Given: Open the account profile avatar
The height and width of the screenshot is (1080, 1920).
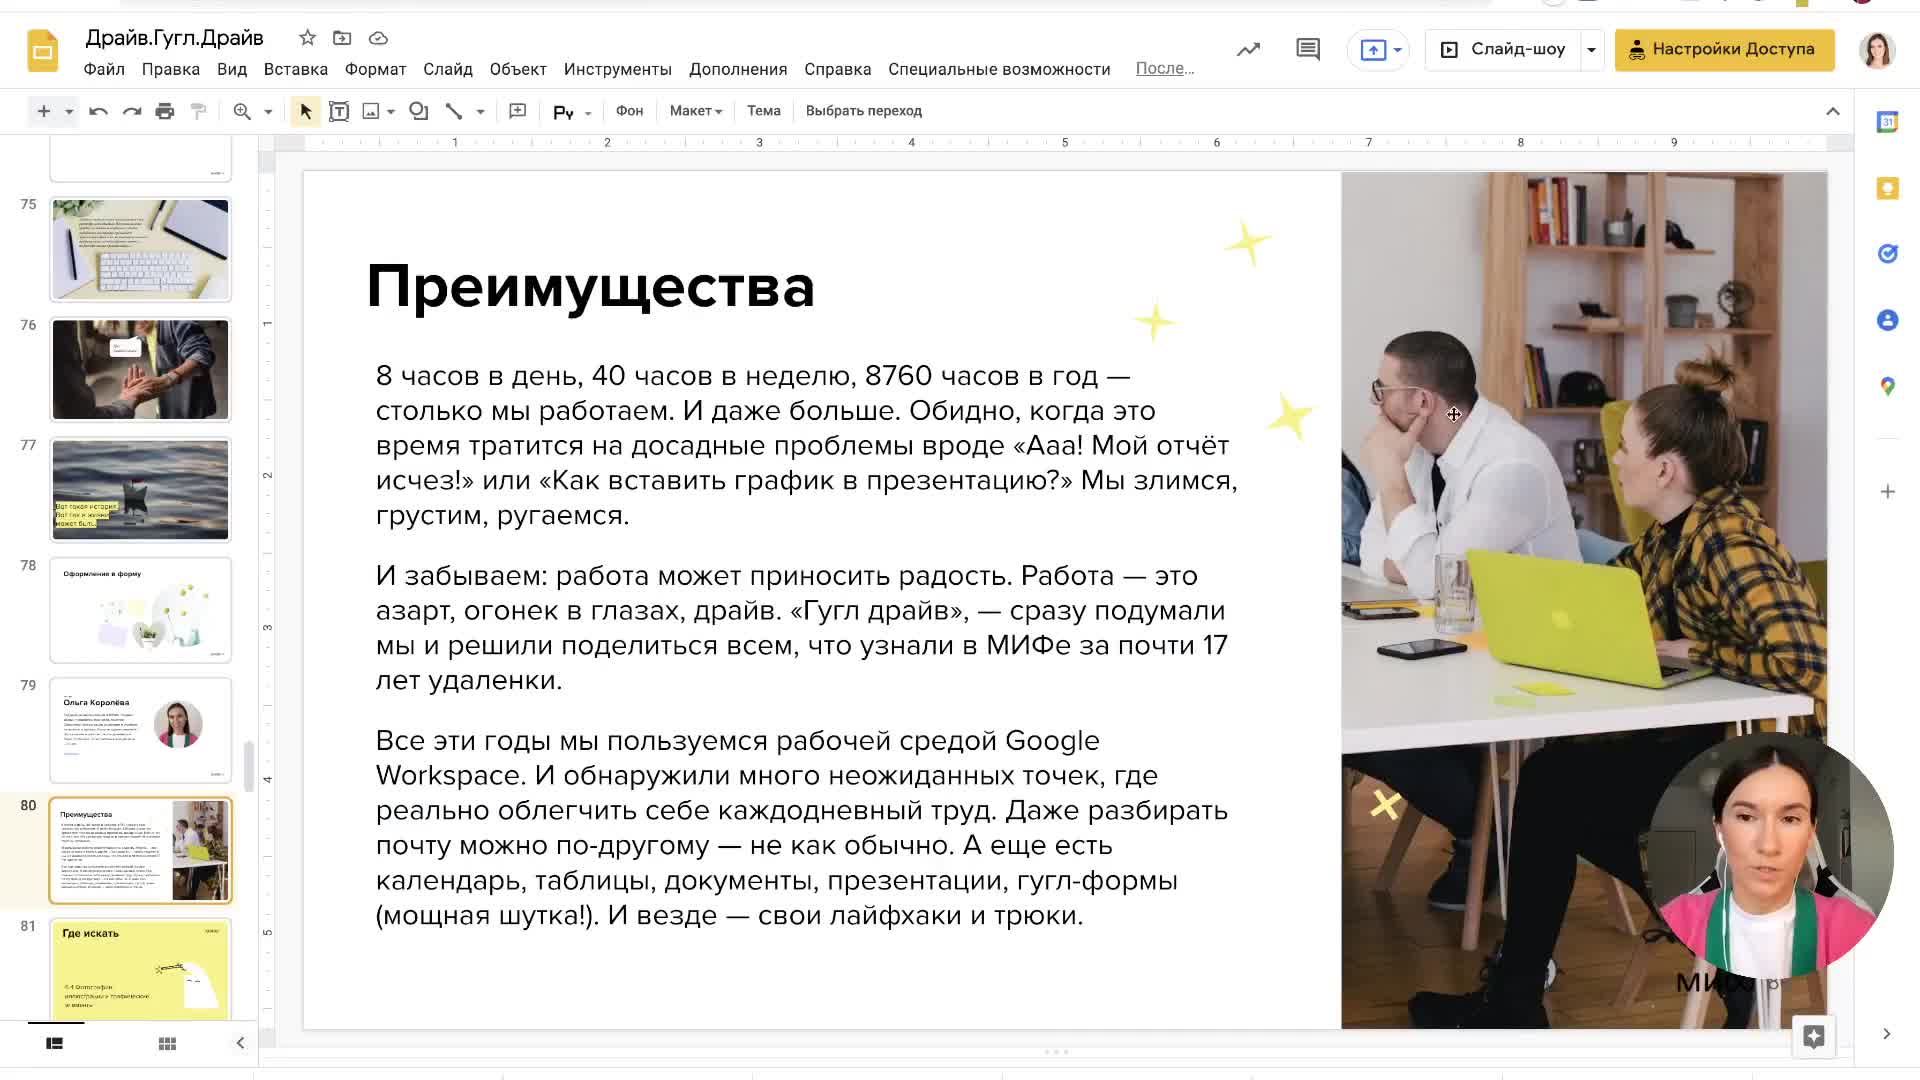Looking at the screenshot, I should (x=1877, y=49).
